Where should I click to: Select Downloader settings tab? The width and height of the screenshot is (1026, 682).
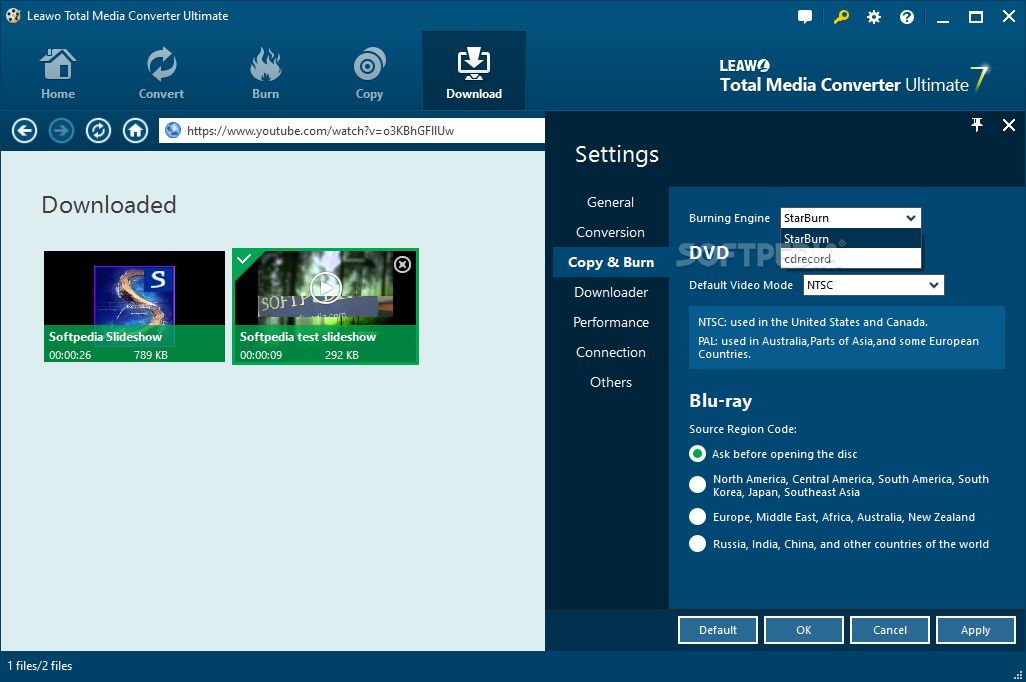610,293
